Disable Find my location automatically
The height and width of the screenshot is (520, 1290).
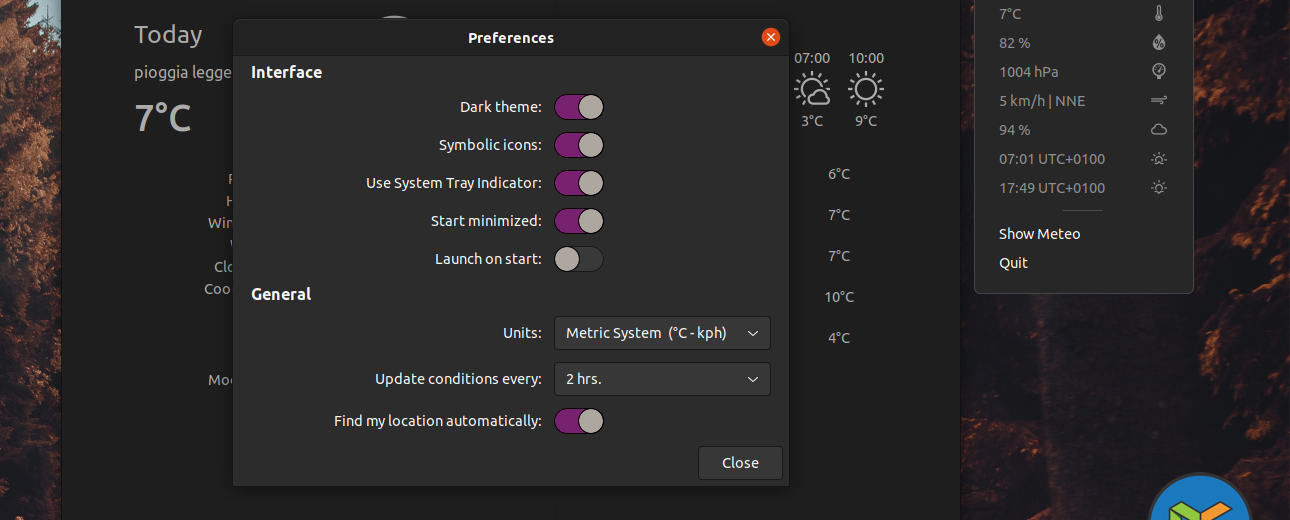579,421
